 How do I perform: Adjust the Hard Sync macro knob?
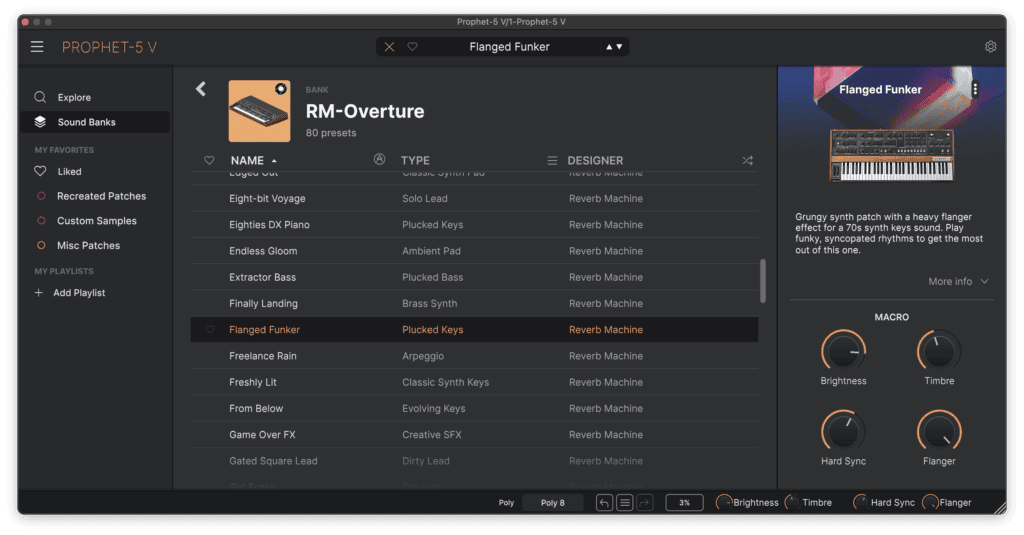point(843,431)
